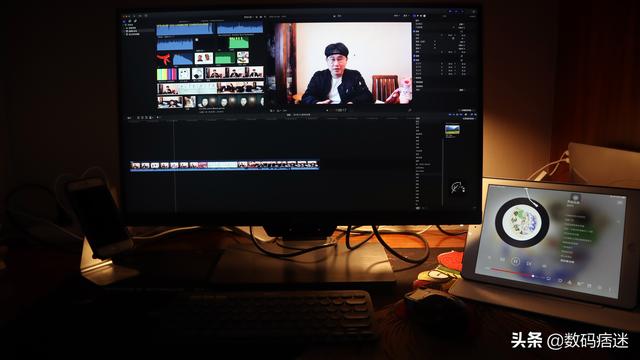
Task: Click the red playback progress bar on the iPad
Action: [511, 272]
